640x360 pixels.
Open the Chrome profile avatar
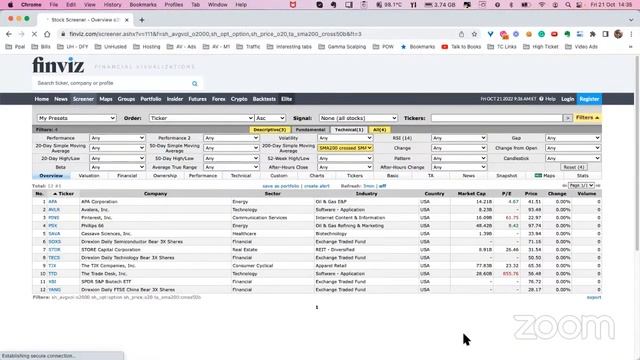(618, 34)
